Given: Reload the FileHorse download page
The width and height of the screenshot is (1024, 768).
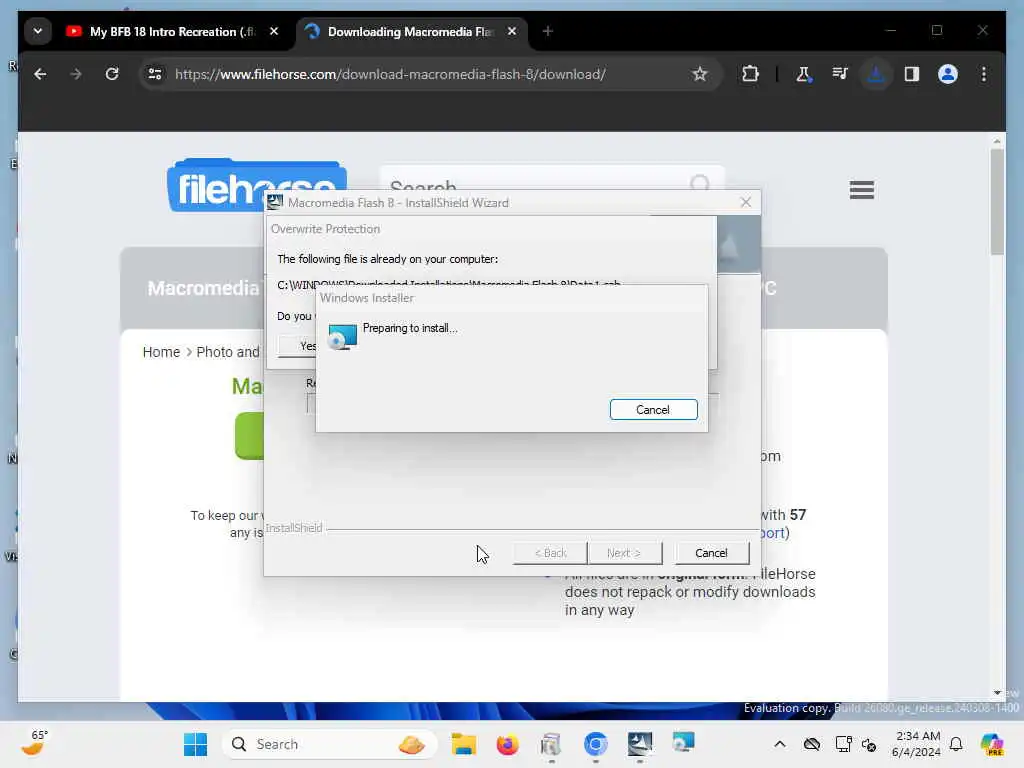Looking at the screenshot, I should (112, 74).
